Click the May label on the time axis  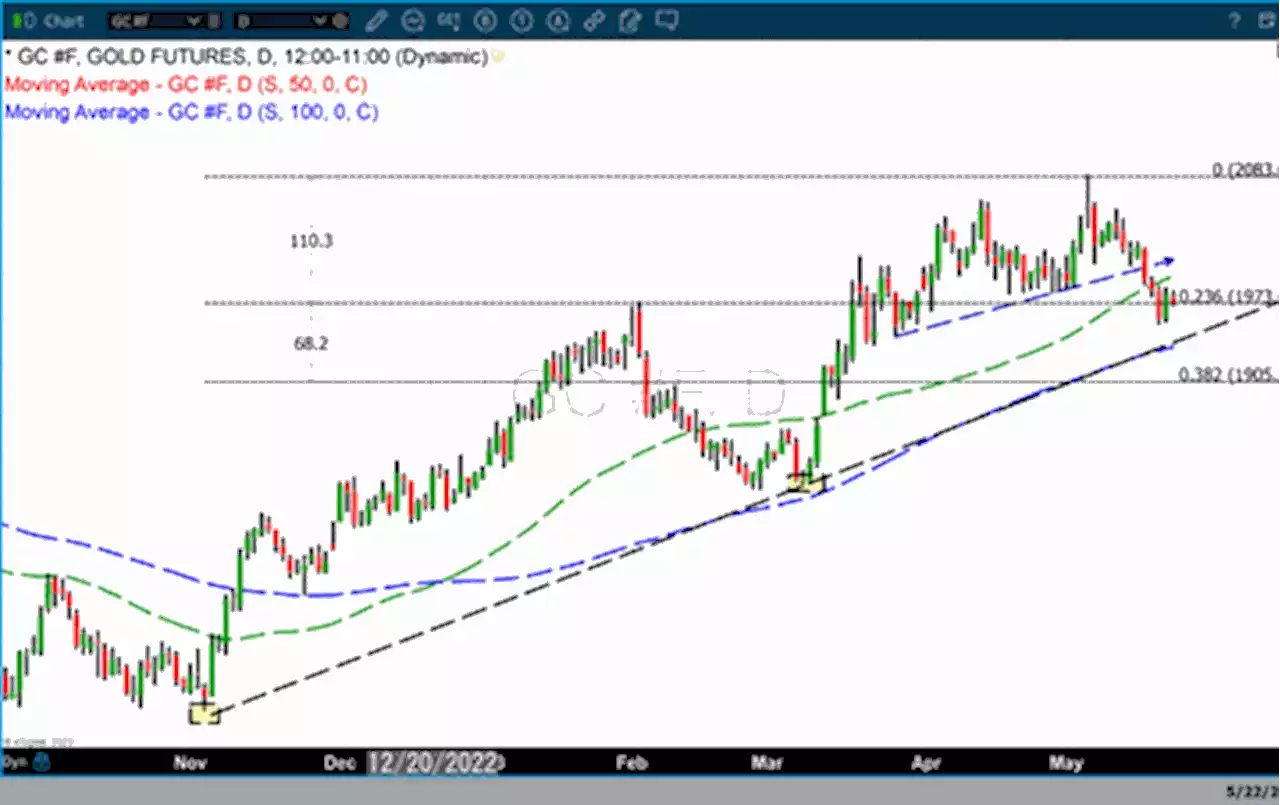click(x=1066, y=763)
